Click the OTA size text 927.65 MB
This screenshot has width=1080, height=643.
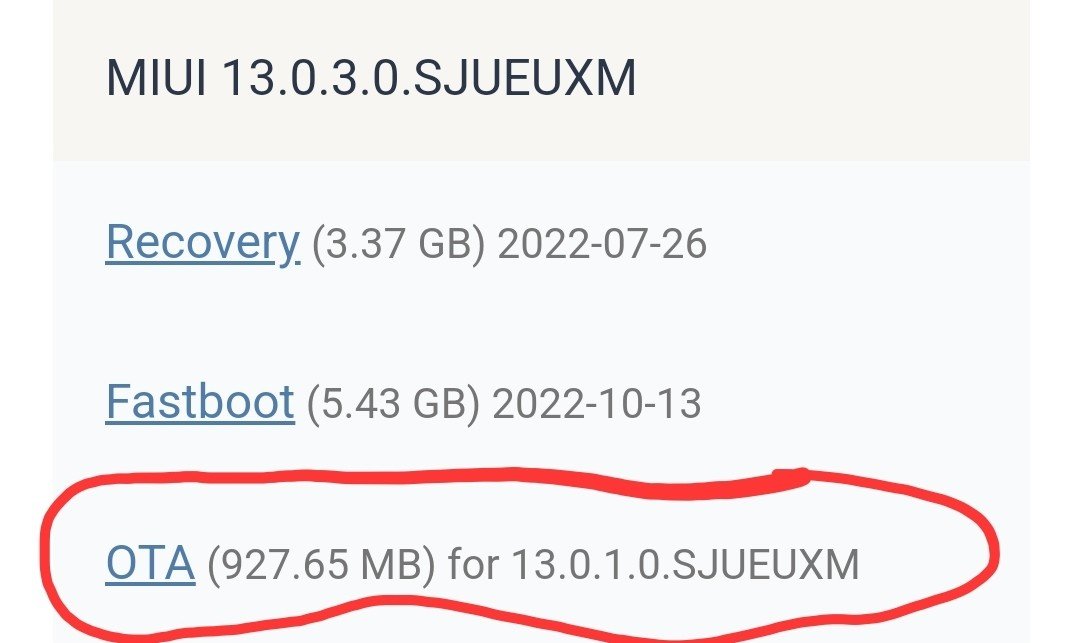click(322, 566)
